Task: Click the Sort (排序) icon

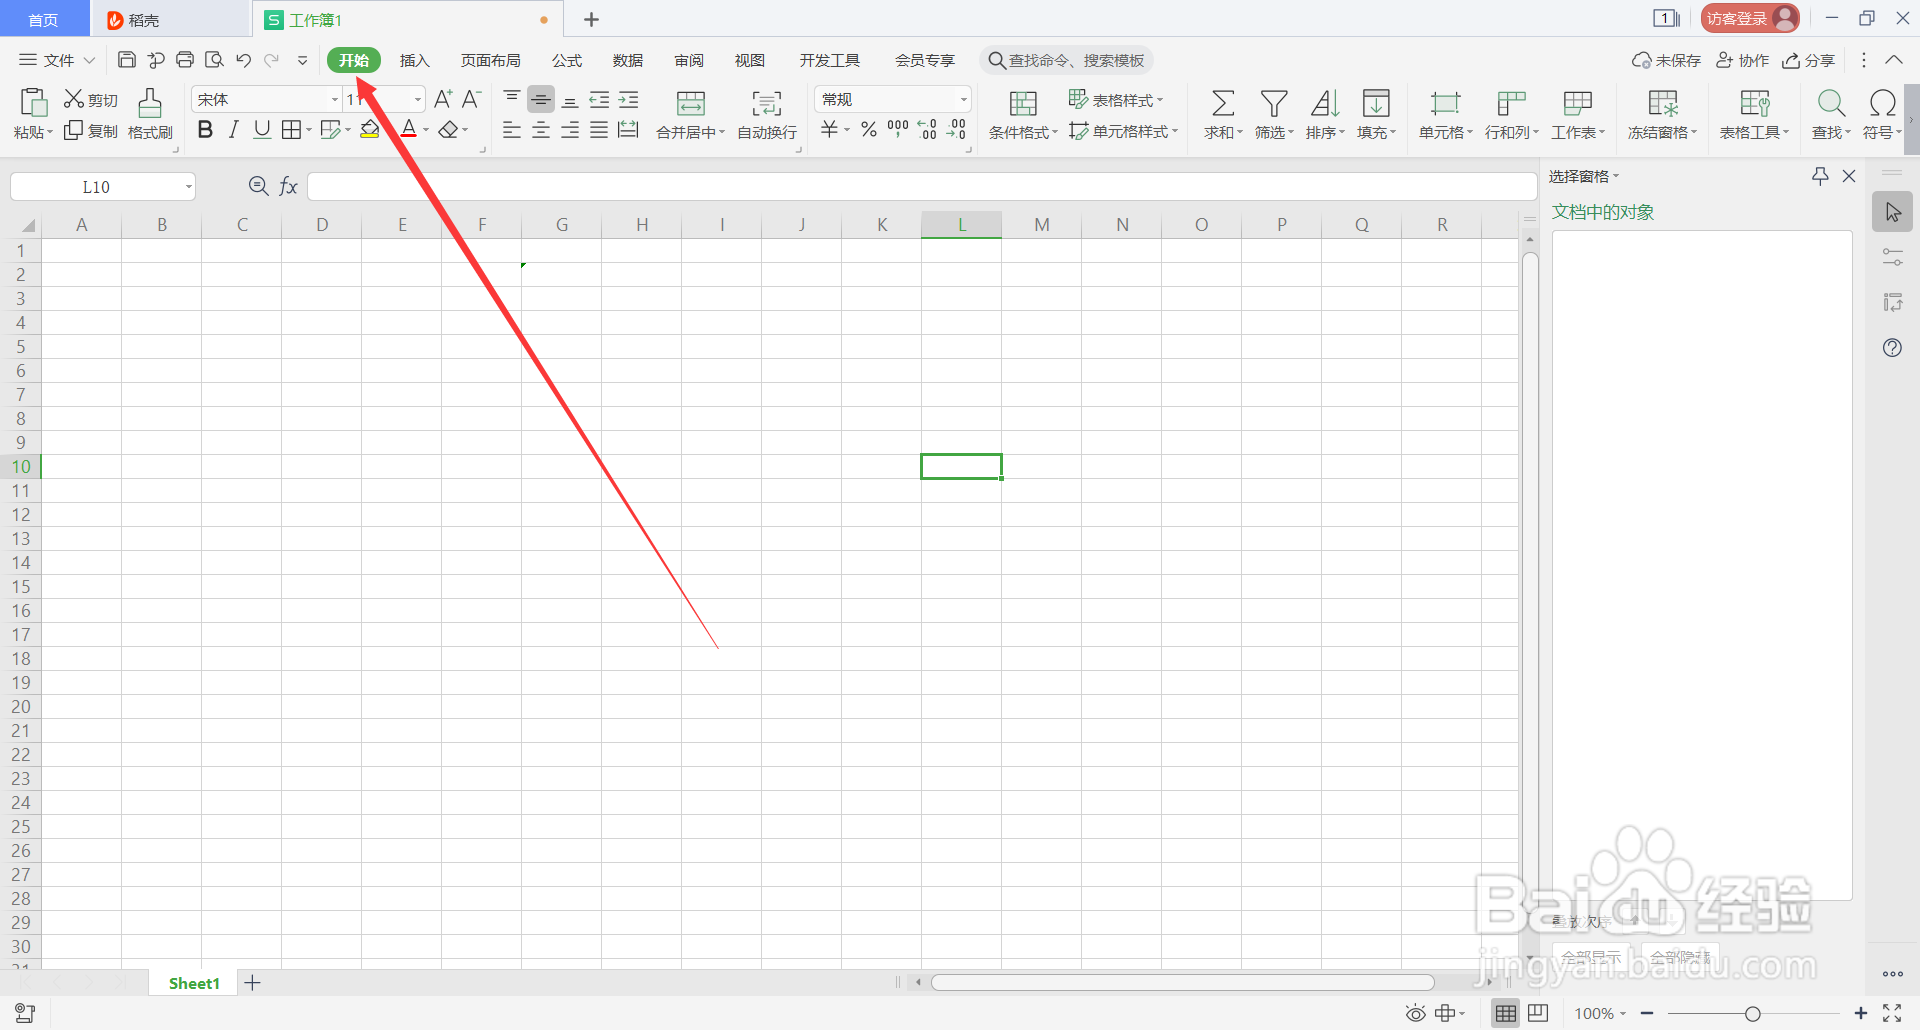Action: pyautogui.click(x=1324, y=103)
